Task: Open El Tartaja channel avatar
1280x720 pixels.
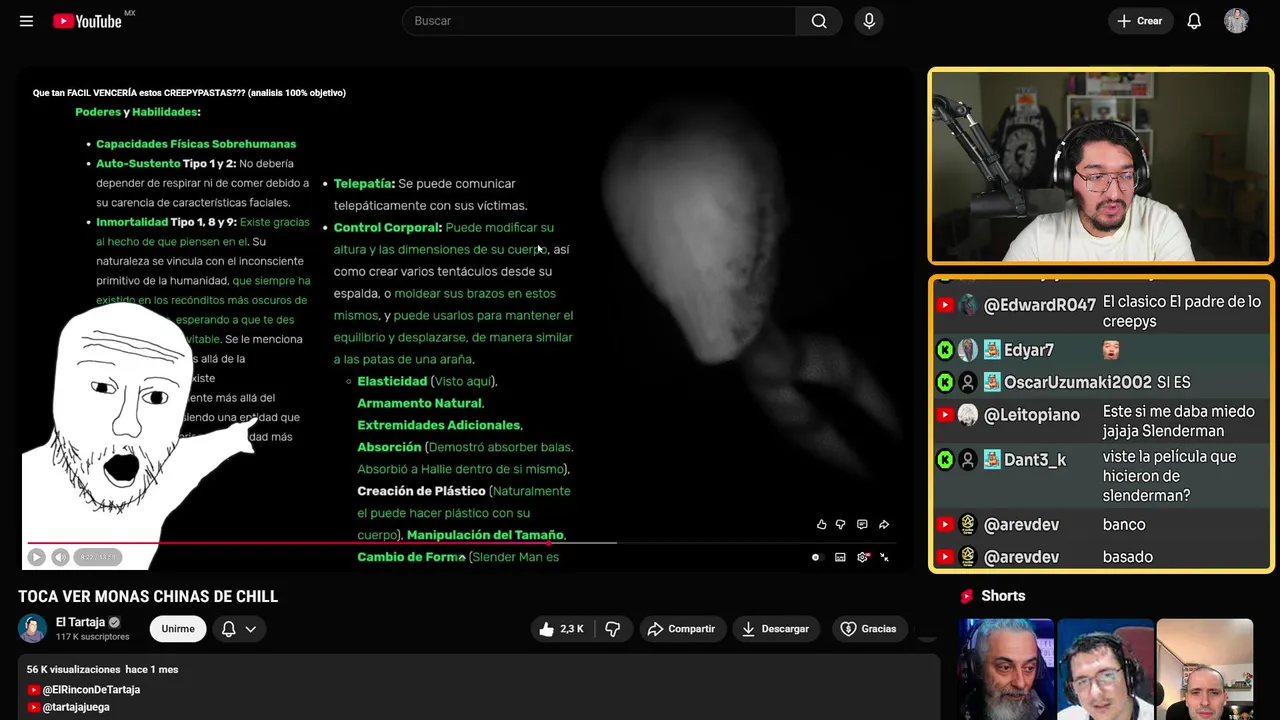Action: tap(32, 628)
